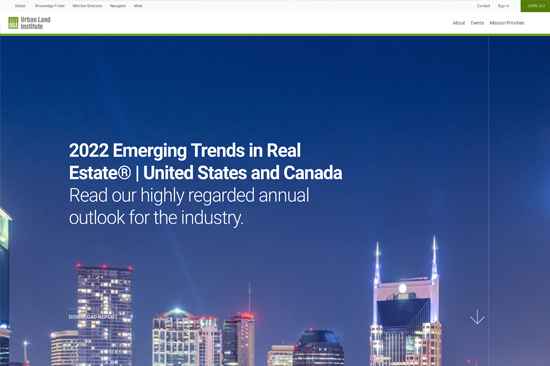Image resolution: width=550 pixels, height=366 pixels.
Task: Click the 2022 Emerging Trends headline
Action: [x=206, y=161]
